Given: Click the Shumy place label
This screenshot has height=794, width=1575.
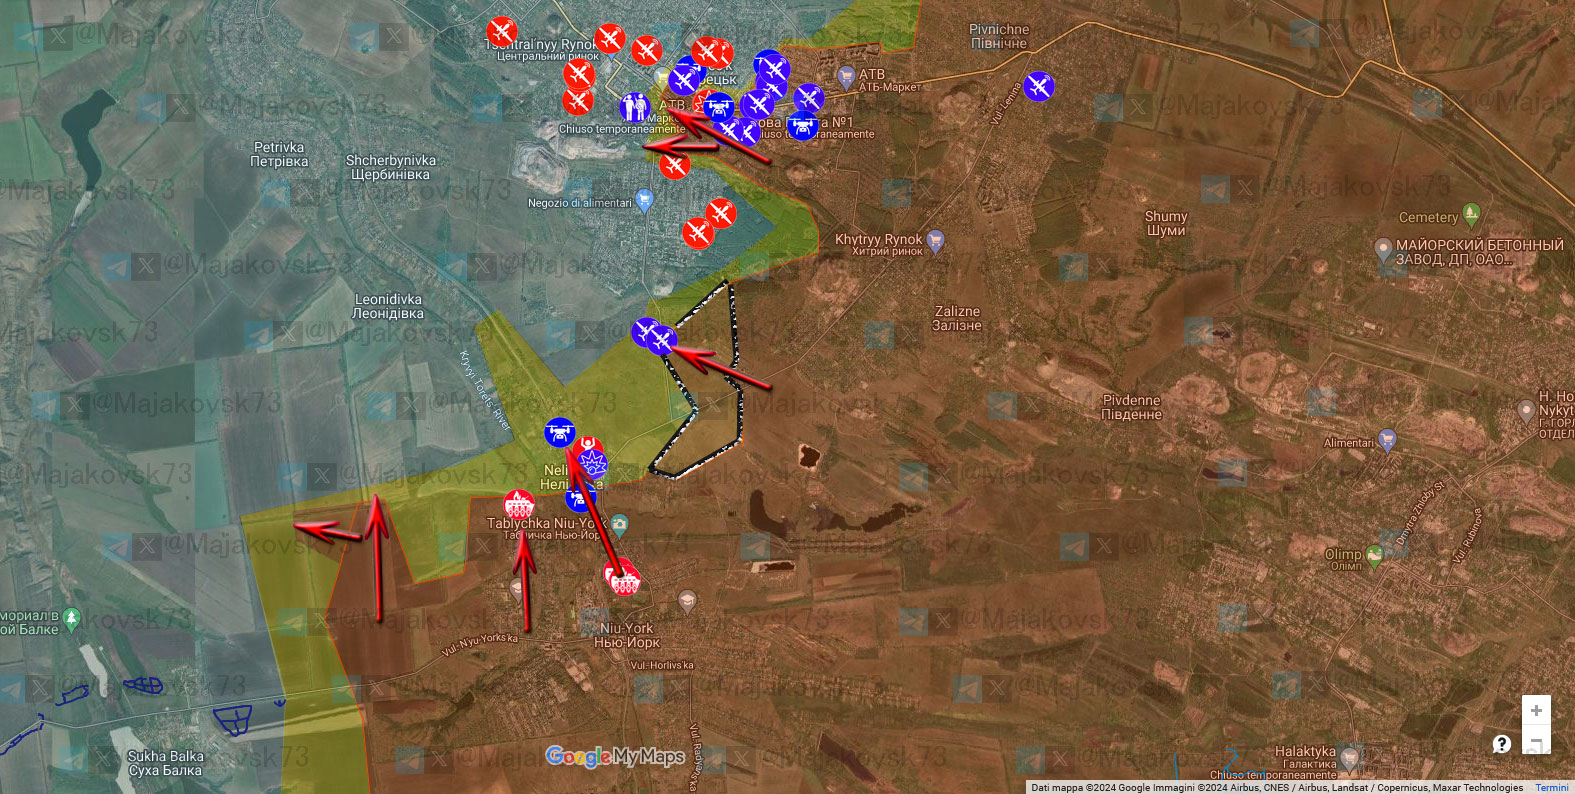Looking at the screenshot, I should pyautogui.click(x=1166, y=223).
